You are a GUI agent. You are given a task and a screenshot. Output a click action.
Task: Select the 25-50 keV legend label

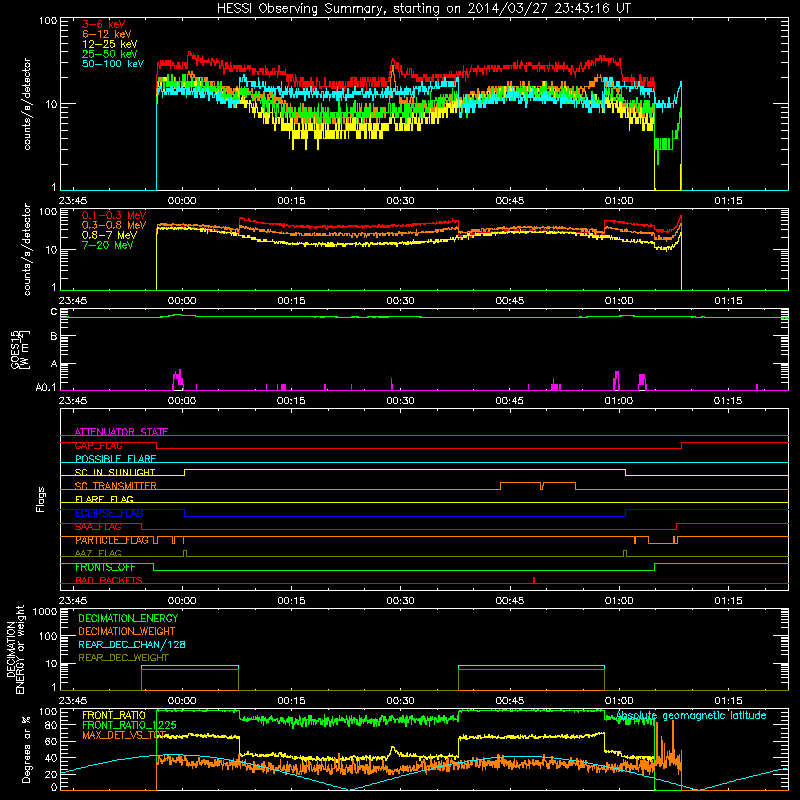tap(109, 54)
